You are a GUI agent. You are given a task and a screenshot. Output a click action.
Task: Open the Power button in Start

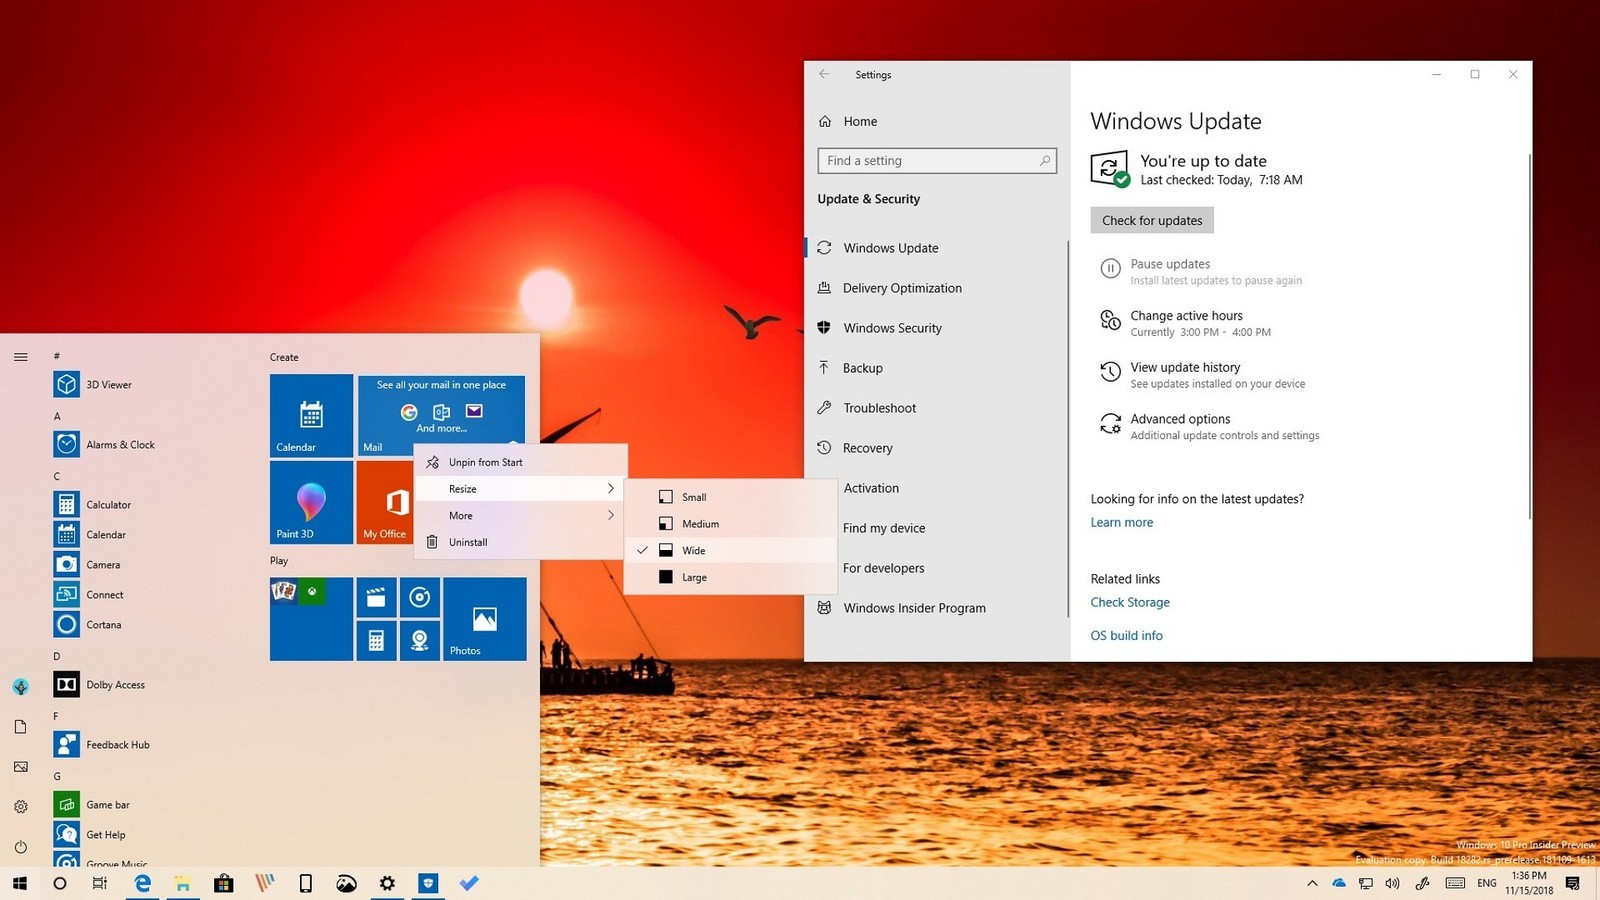(x=21, y=847)
